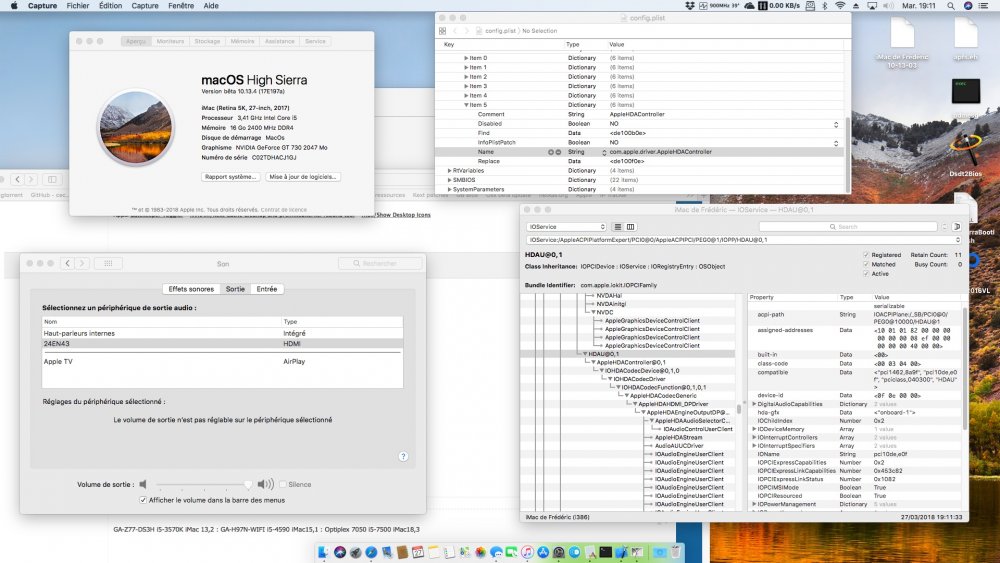Open the Aide menu
The height and width of the screenshot is (563, 1000).
pos(211,6)
